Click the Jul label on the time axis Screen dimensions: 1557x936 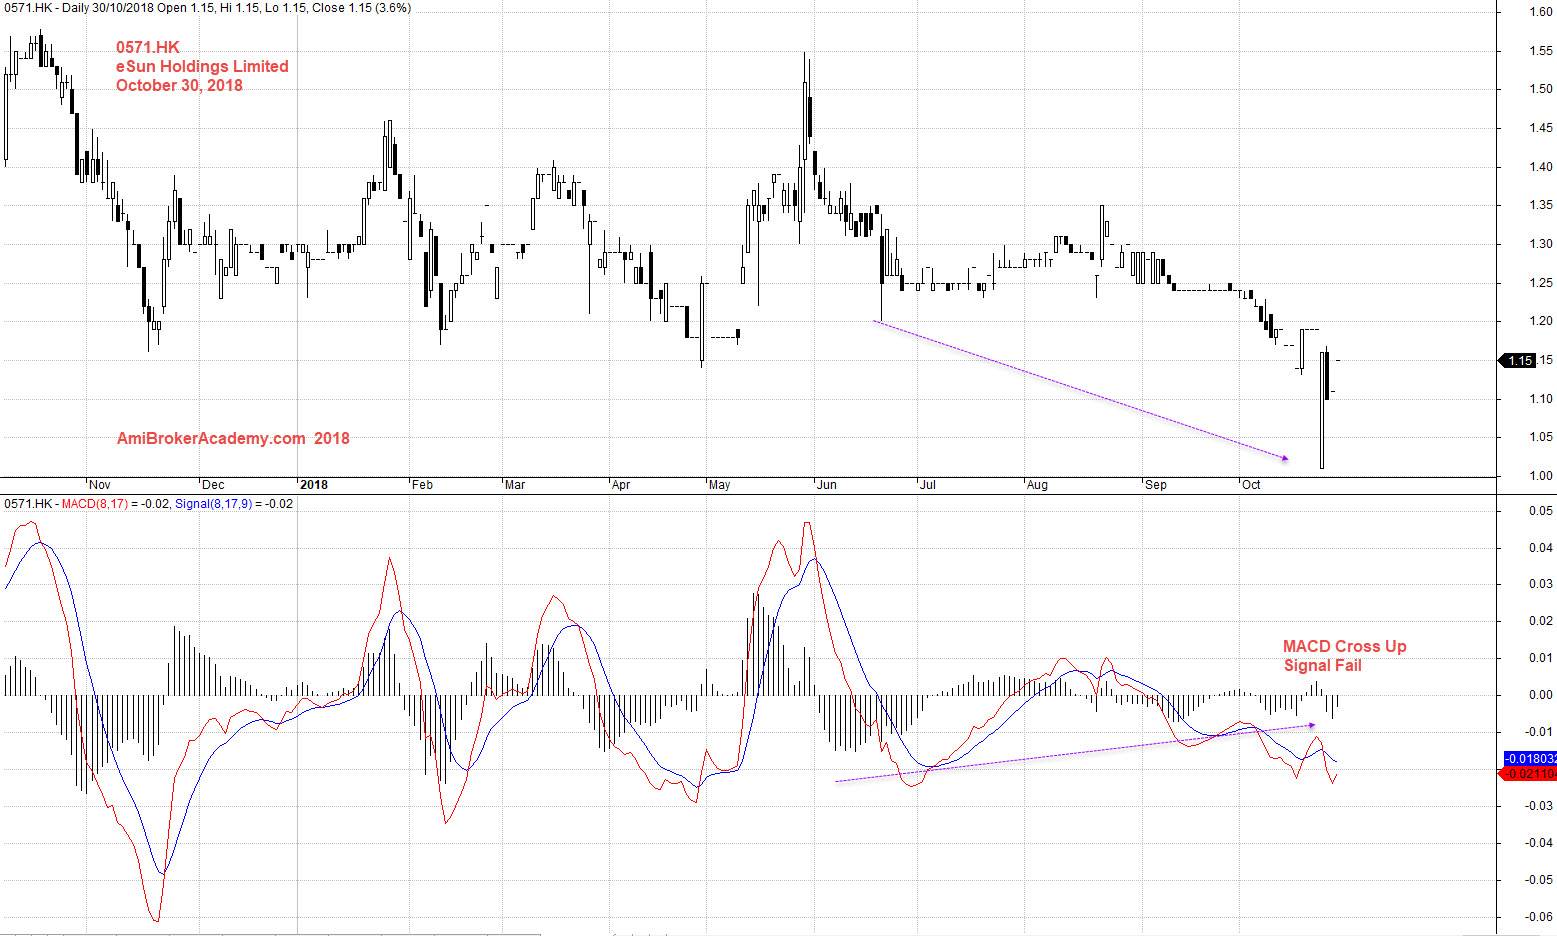tap(928, 485)
